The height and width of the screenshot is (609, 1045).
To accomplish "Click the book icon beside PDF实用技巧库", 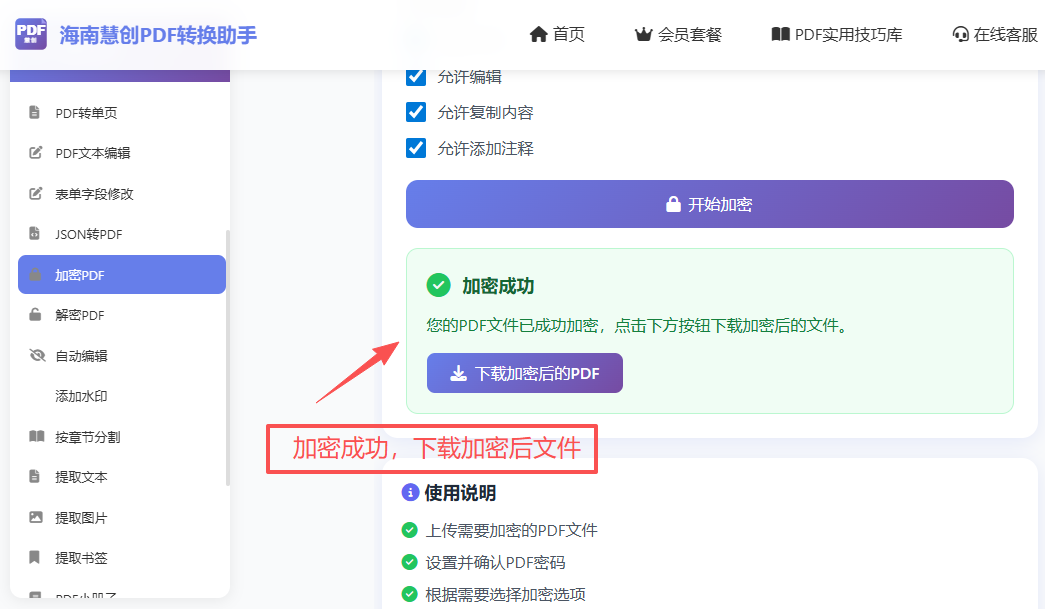I will (780, 34).
